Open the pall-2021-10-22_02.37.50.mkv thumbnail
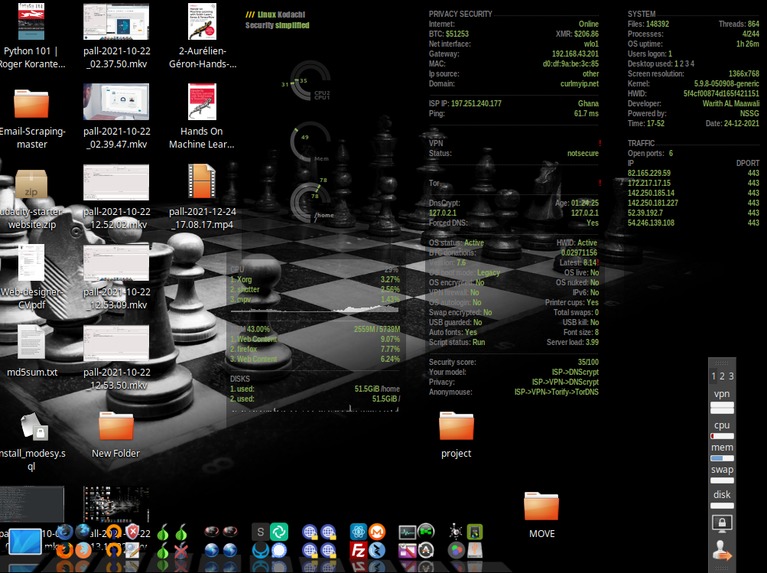Image resolution: width=767 pixels, height=573 pixels. point(116,22)
